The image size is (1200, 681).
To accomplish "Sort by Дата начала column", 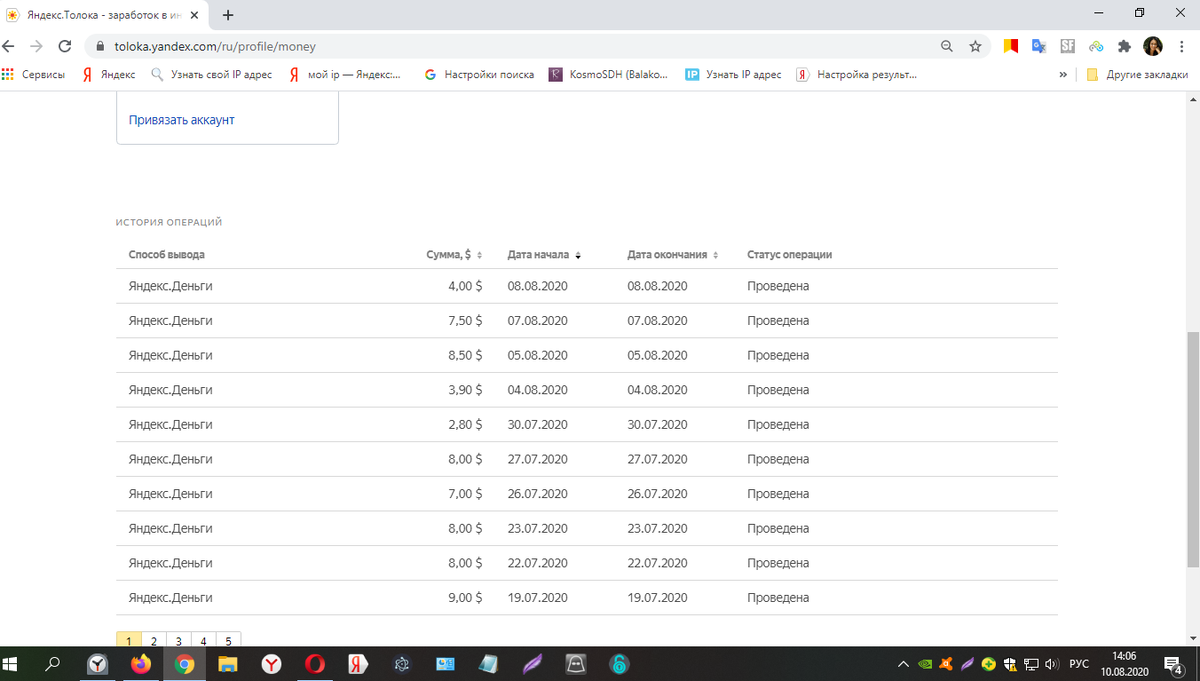I will 544,255.
